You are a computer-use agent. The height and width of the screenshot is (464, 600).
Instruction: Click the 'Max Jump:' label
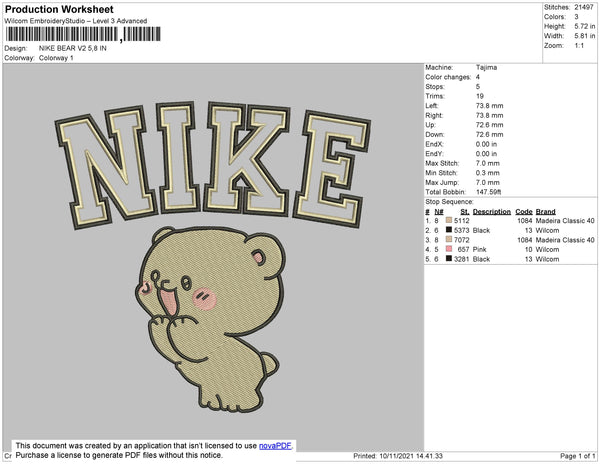pyautogui.click(x=442, y=182)
